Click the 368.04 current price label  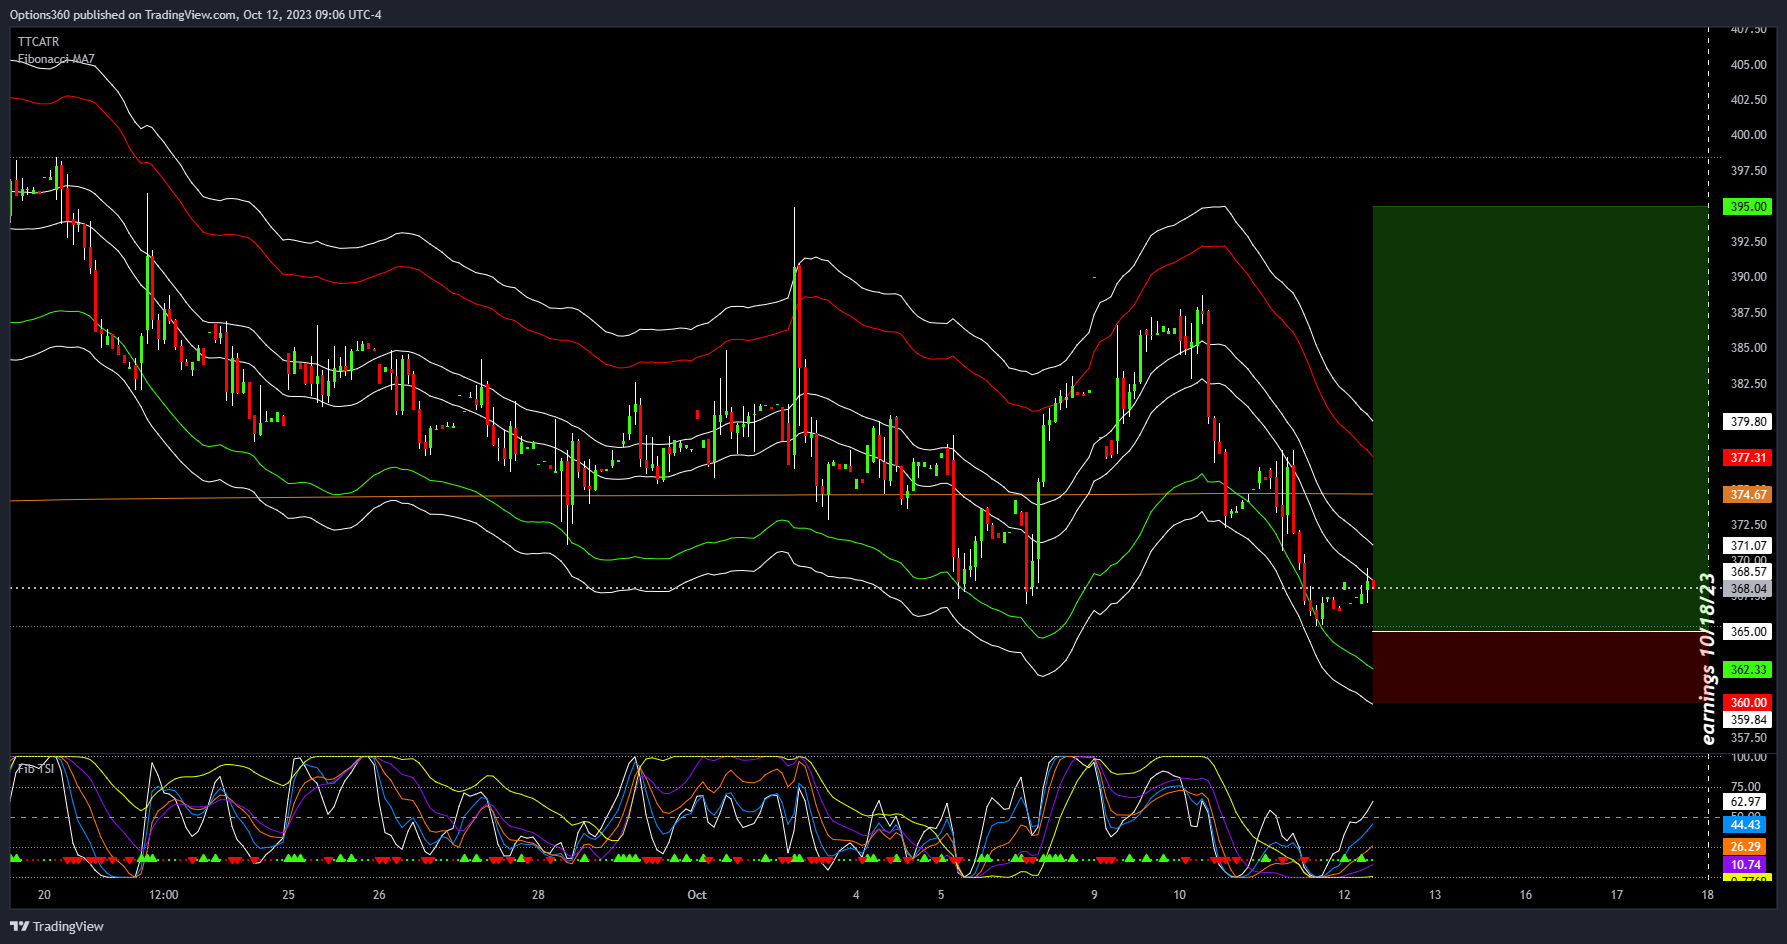(1748, 589)
